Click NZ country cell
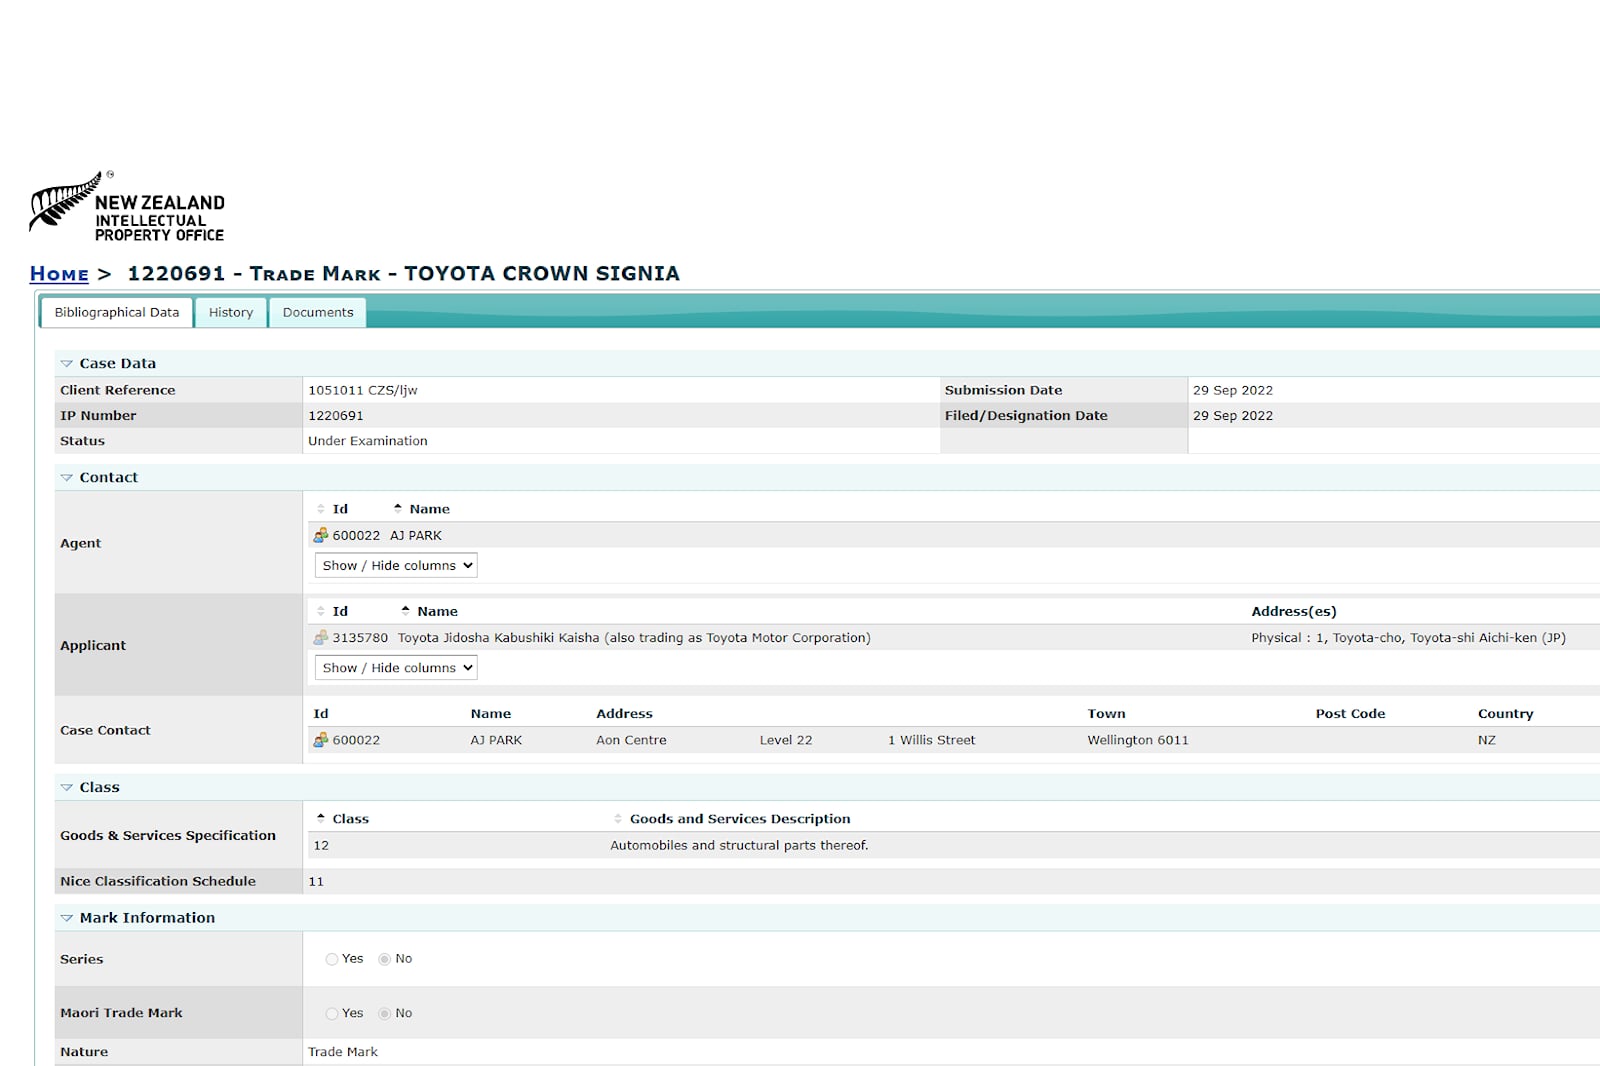Viewport: 1600px width, 1066px height. pos(1487,741)
